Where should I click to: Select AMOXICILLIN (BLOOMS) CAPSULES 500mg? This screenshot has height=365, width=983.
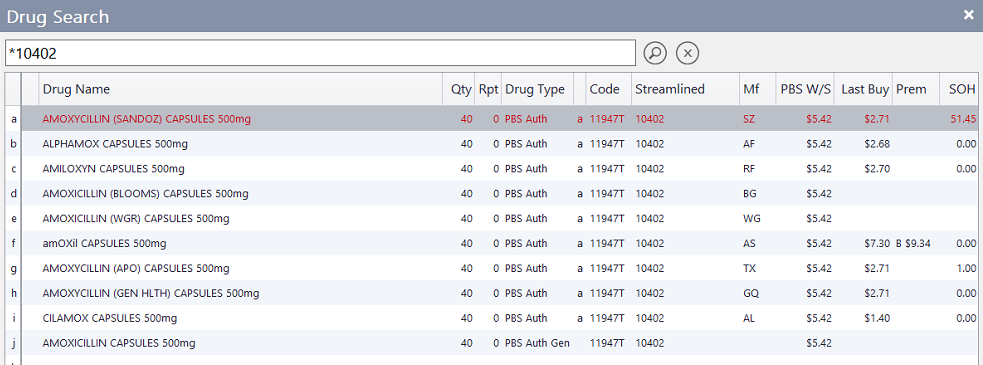pos(500,194)
